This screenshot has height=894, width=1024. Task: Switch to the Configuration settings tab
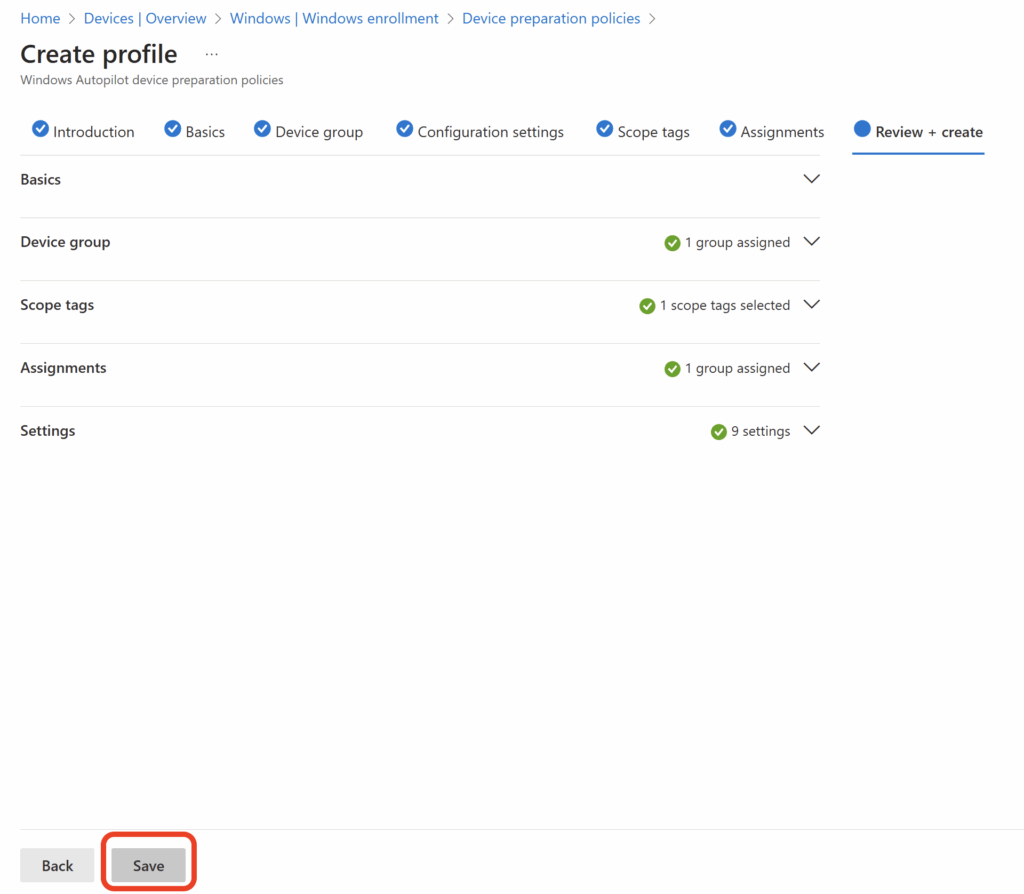coord(480,132)
